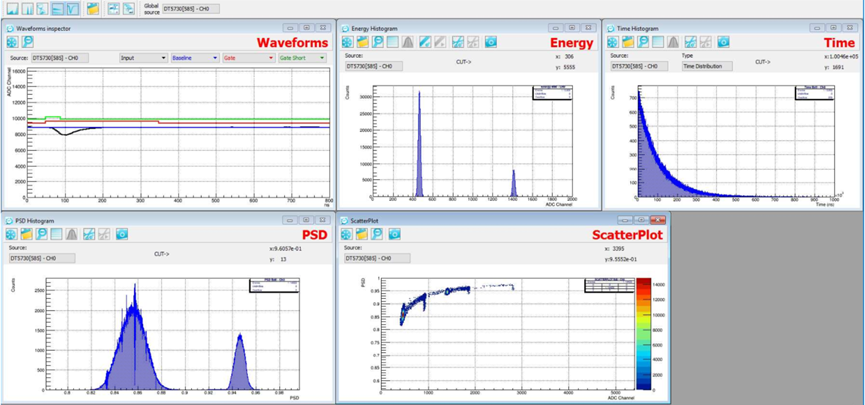The height and width of the screenshot is (405, 865).
Task: Open folder icon in the main toolbar
Action: click(93, 8)
